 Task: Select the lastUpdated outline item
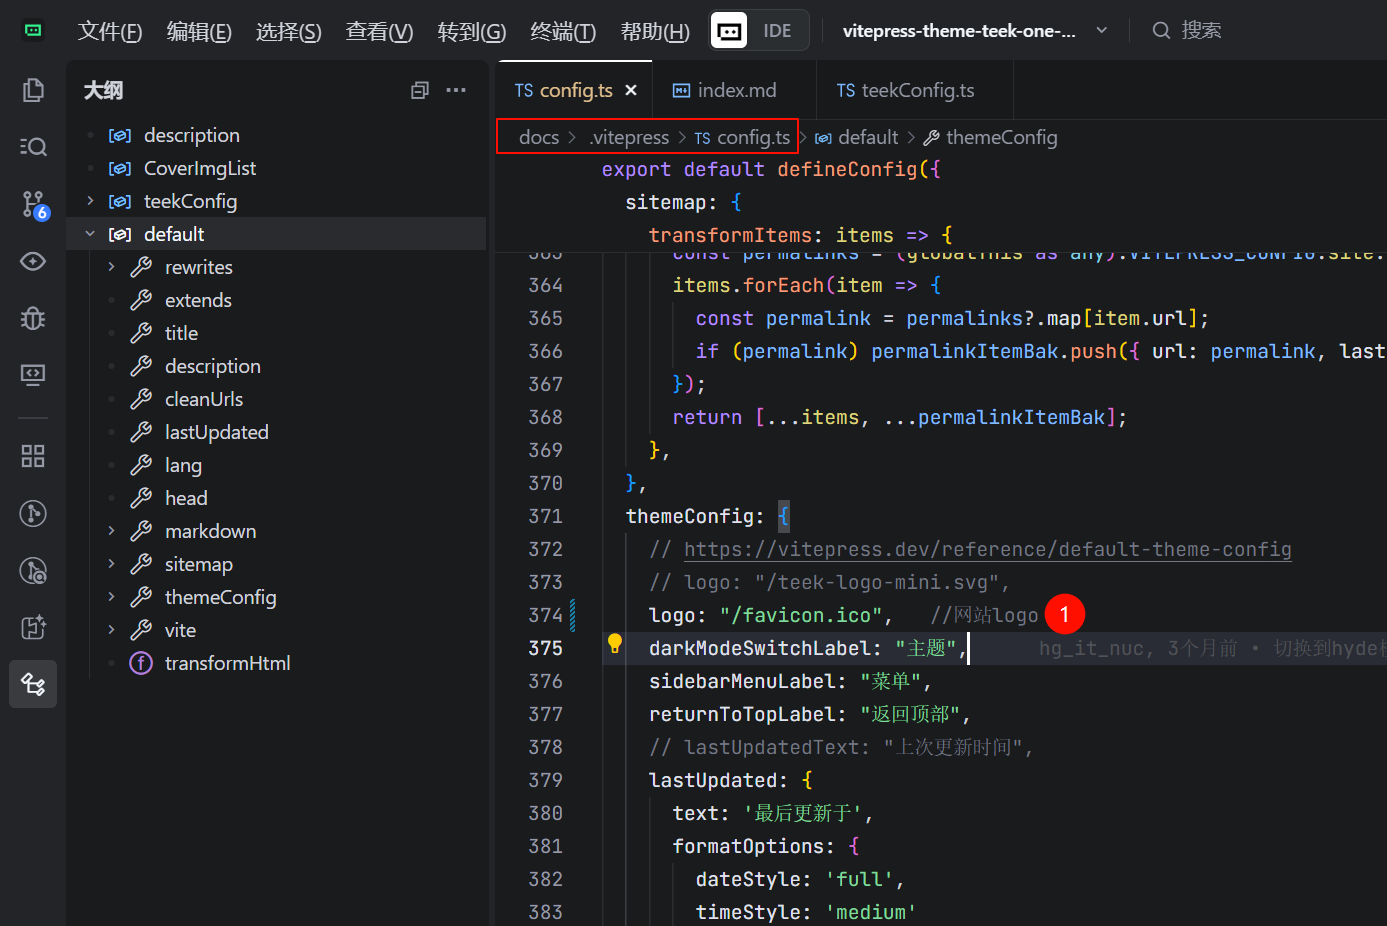click(x=217, y=432)
